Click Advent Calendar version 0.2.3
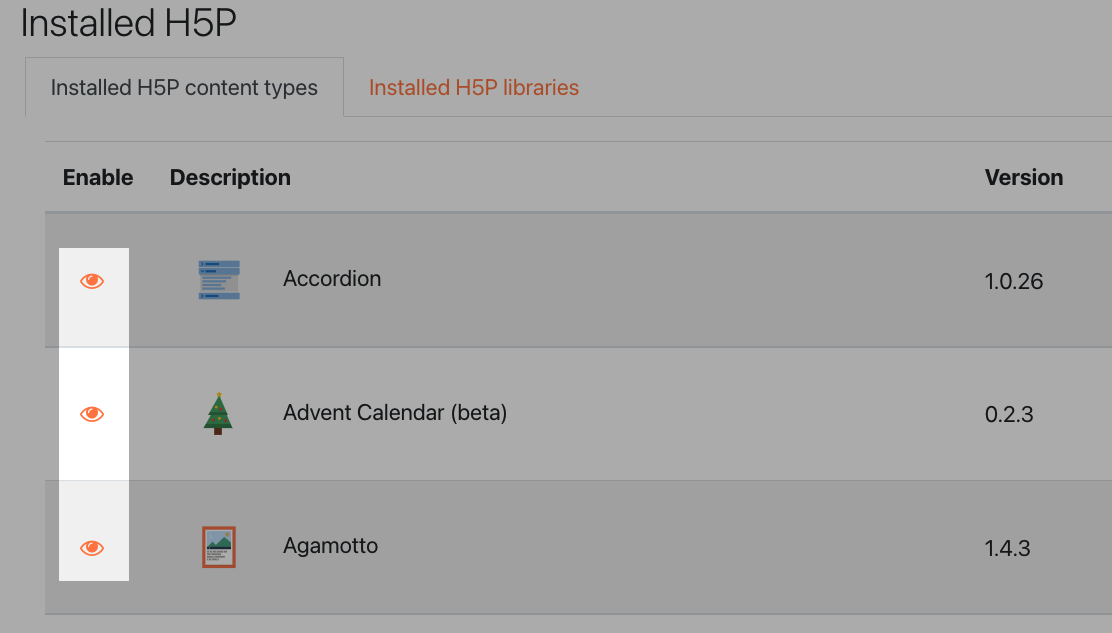 click(x=1009, y=414)
